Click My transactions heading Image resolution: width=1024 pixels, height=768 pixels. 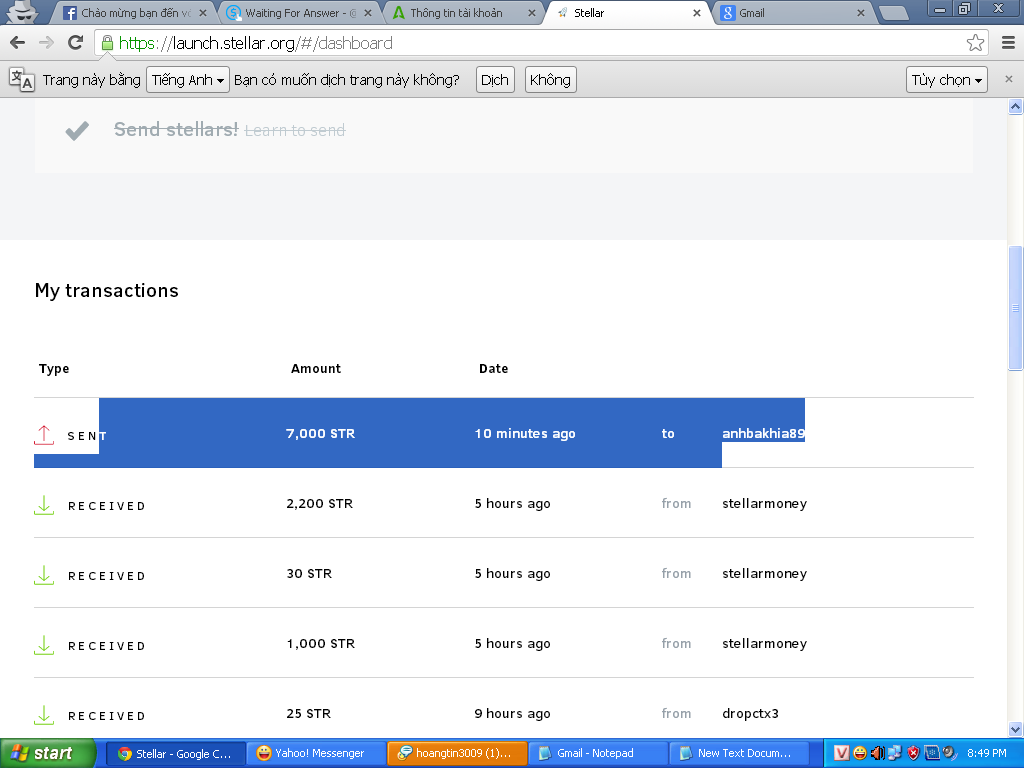(x=106, y=291)
